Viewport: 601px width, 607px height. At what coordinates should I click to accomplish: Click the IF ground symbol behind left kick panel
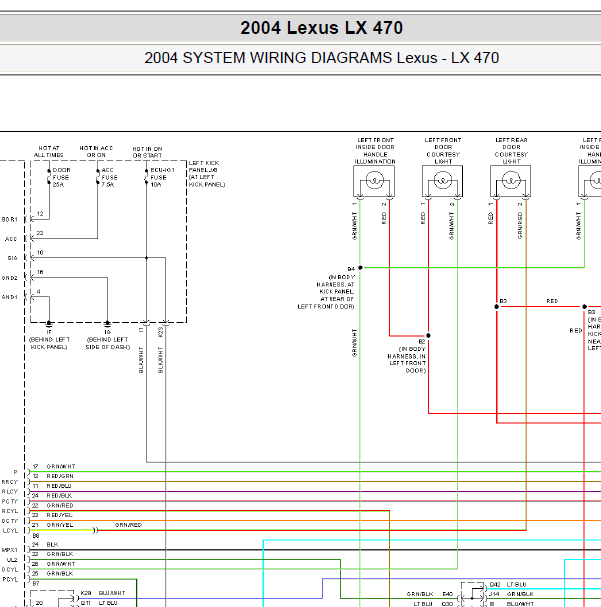click(49, 323)
